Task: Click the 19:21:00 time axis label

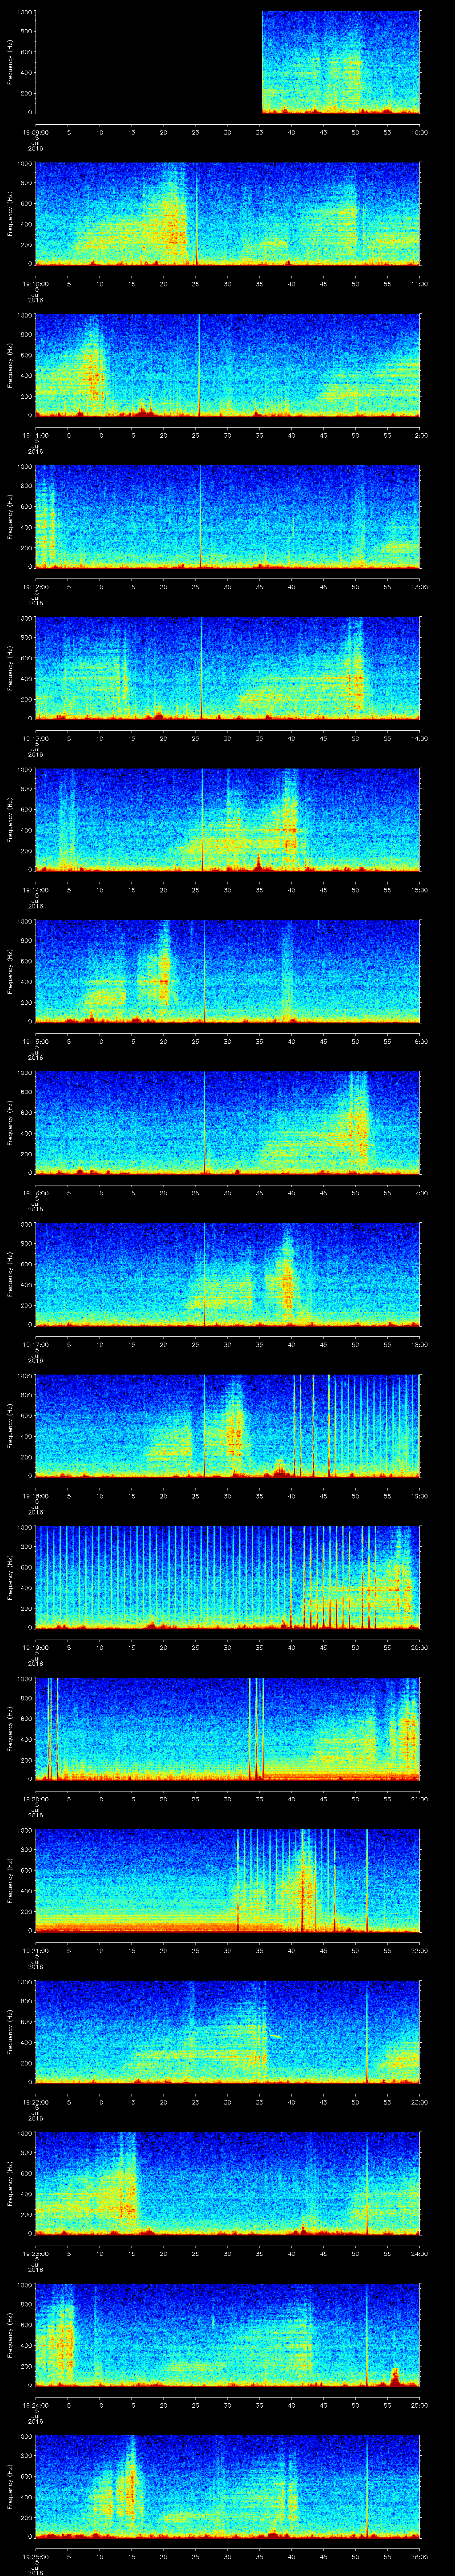Action: pyautogui.click(x=35, y=1950)
